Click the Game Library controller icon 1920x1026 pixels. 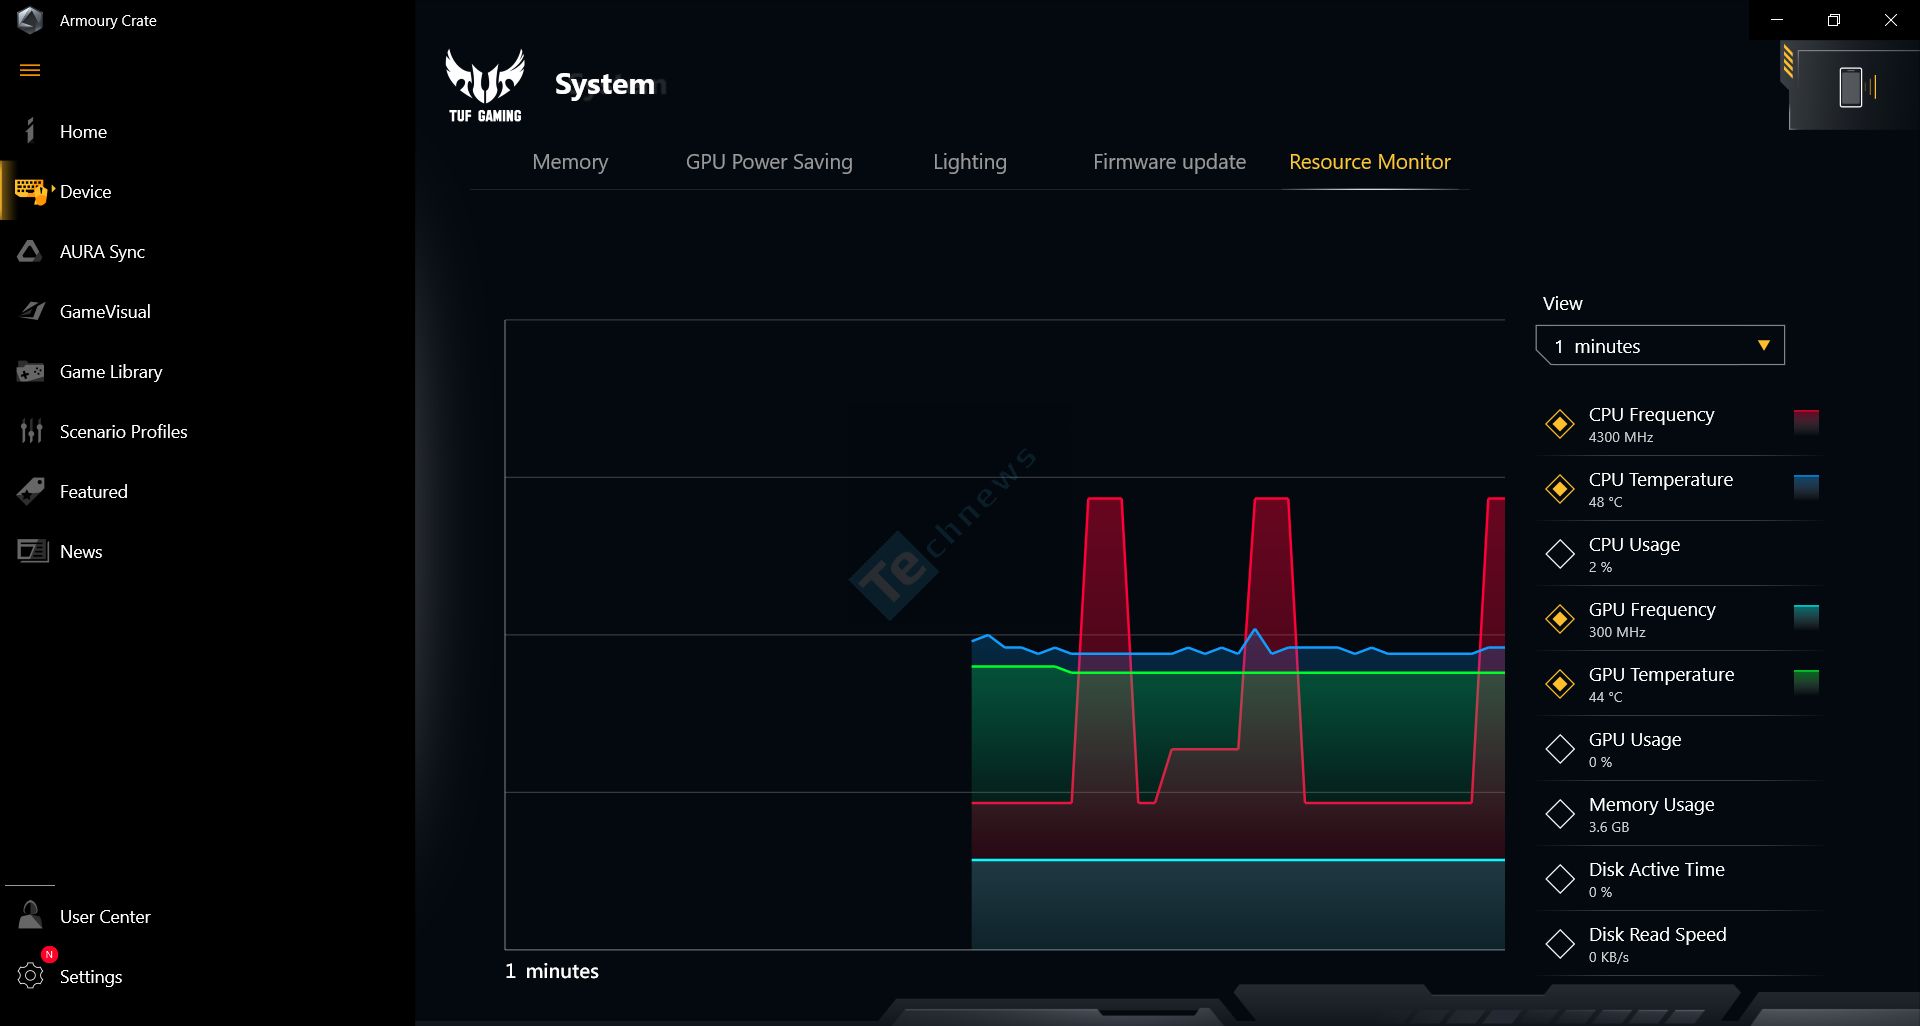pos(30,372)
